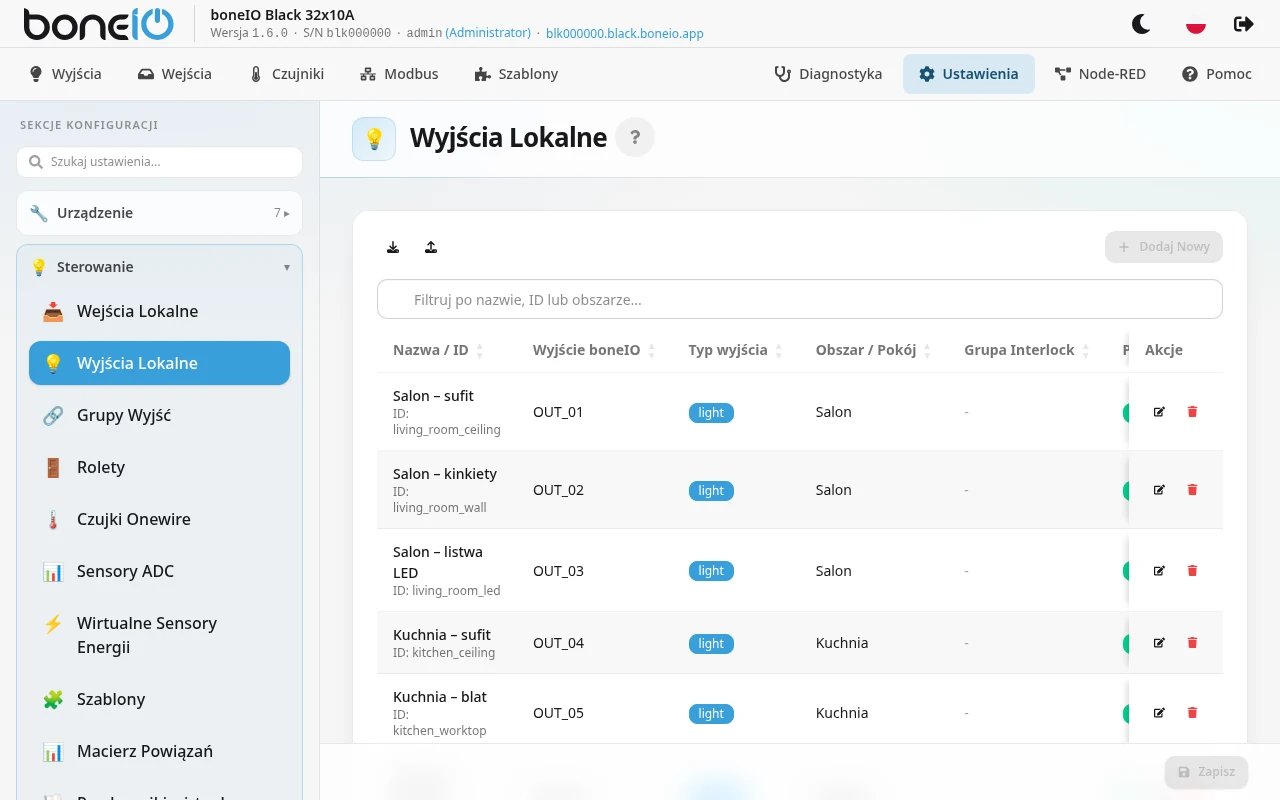
Task: Click the upload/import config icon
Action: (x=431, y=247)
